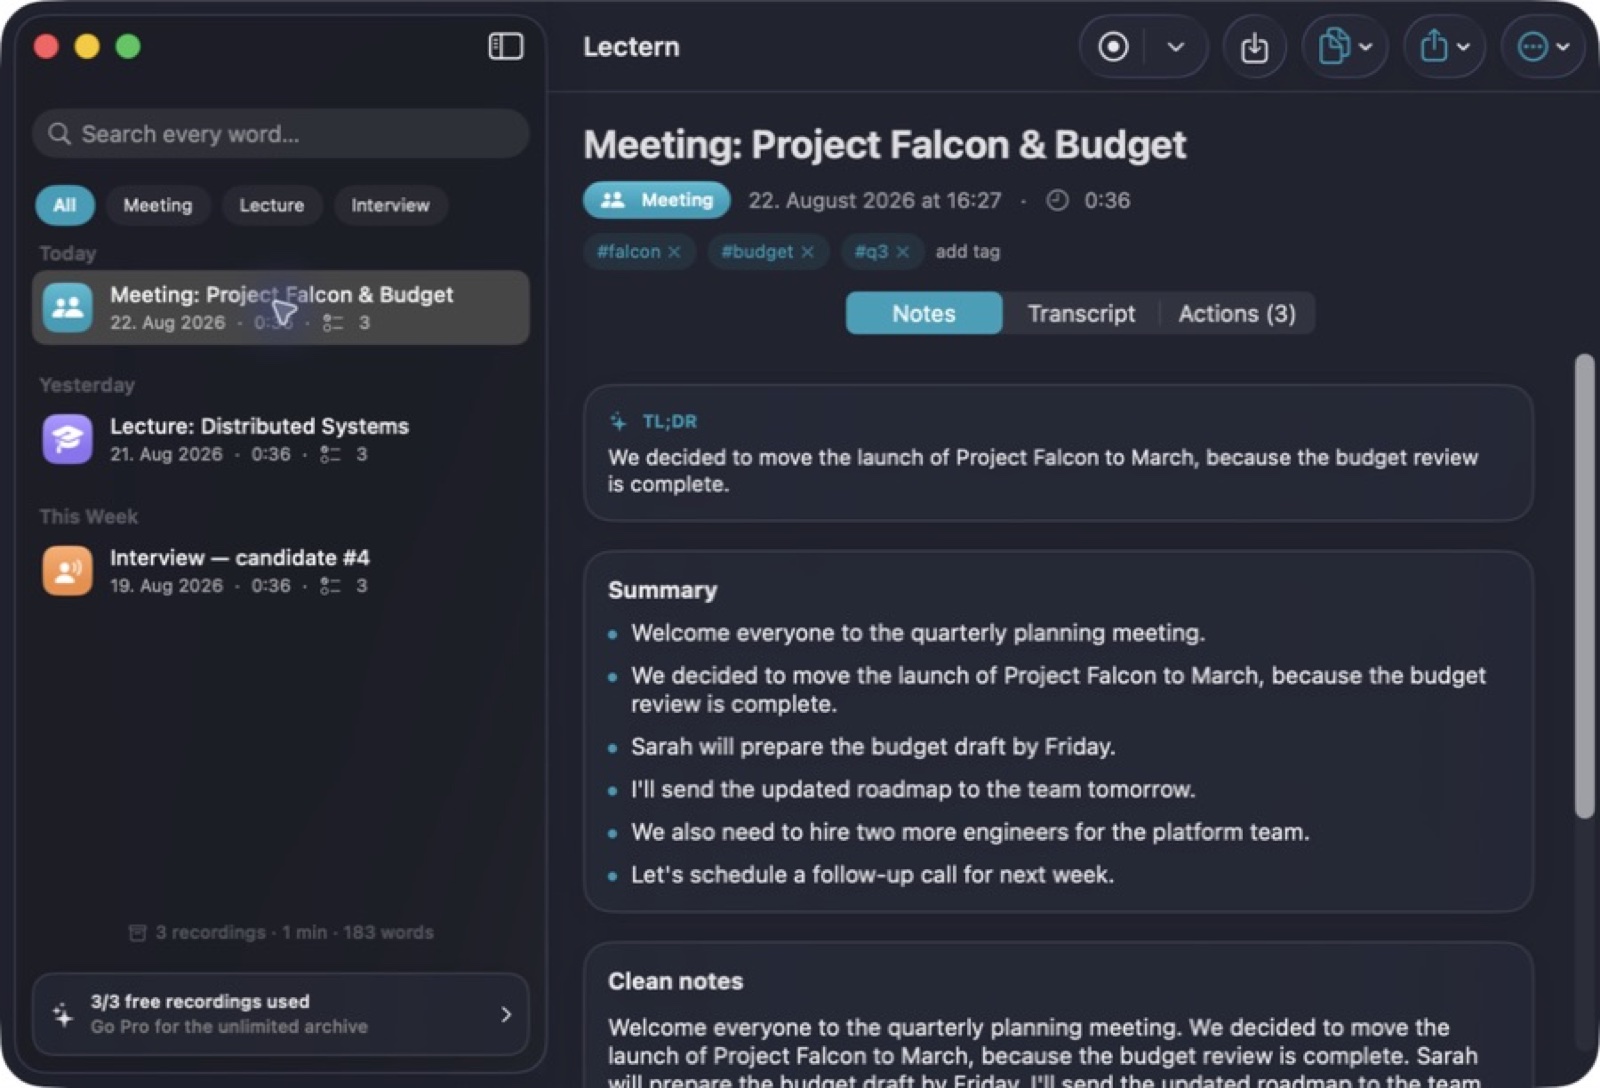Screen dimensions: 1600x1088
Task: Click the Meeting type badge
Action: (657, 200)
